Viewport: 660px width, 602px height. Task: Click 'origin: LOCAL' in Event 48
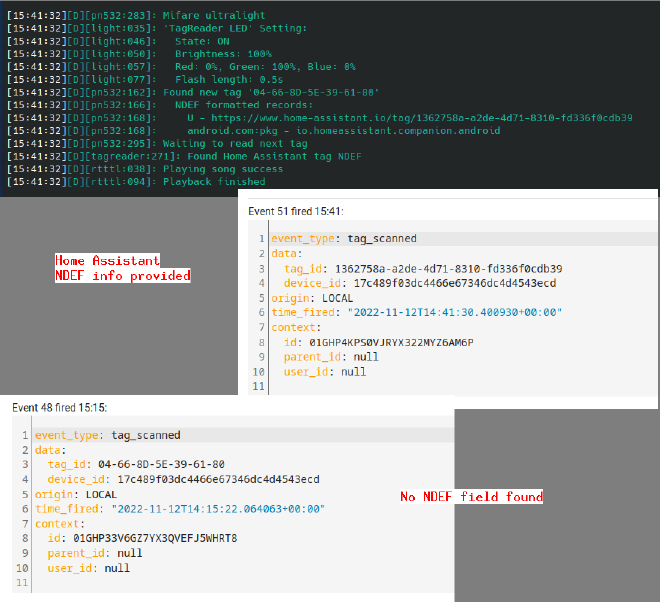(76, 494)
